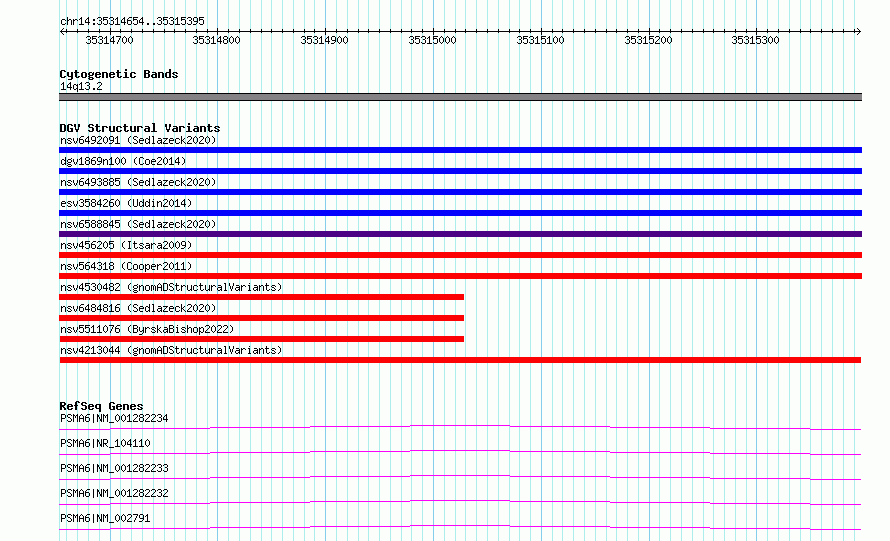Open variant nsv4213044 (gnomADStructuralVariants) label
Image resolution: width=890 pixels, height=541 pixels.
pos(171,350)
